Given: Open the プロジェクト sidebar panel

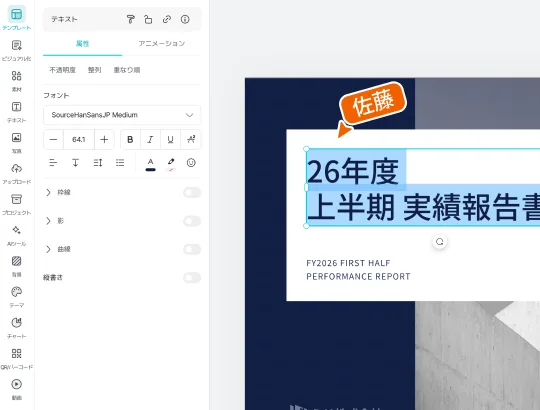Looking at the screenshot, I should pyautogui.click(x=17, y=204).
